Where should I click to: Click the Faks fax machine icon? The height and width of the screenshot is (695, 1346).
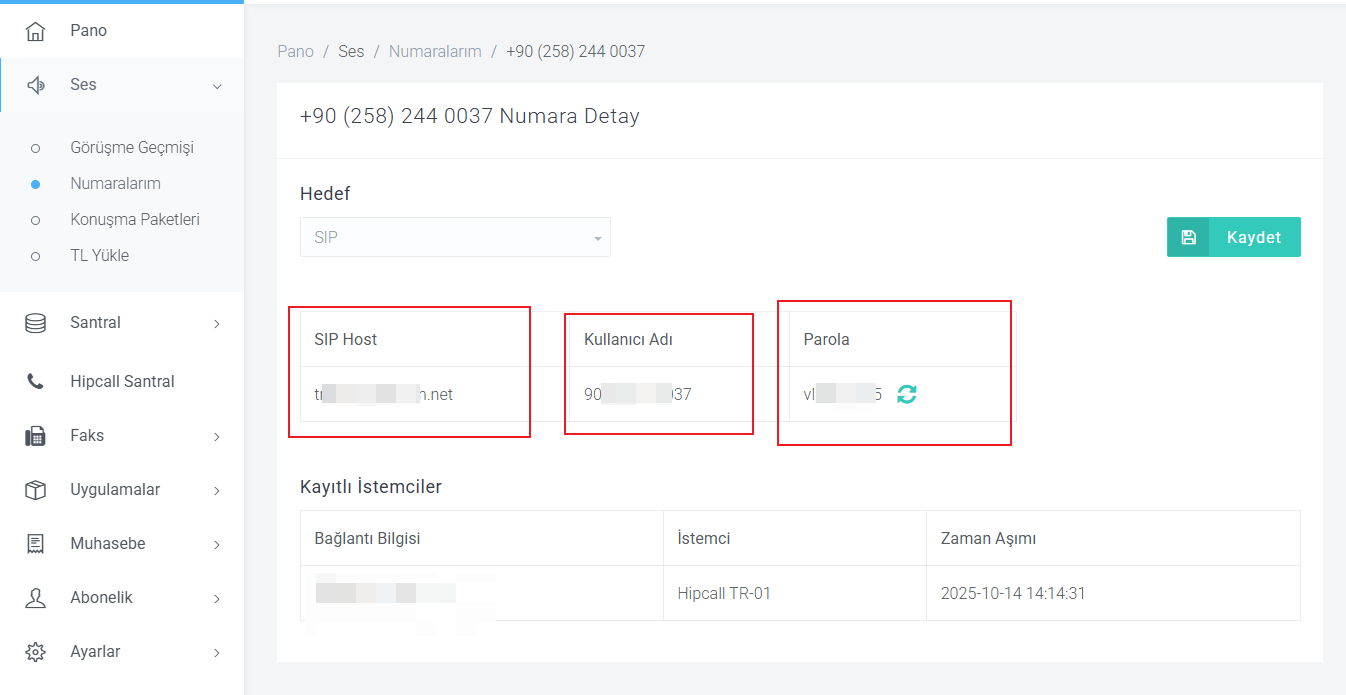35,436
